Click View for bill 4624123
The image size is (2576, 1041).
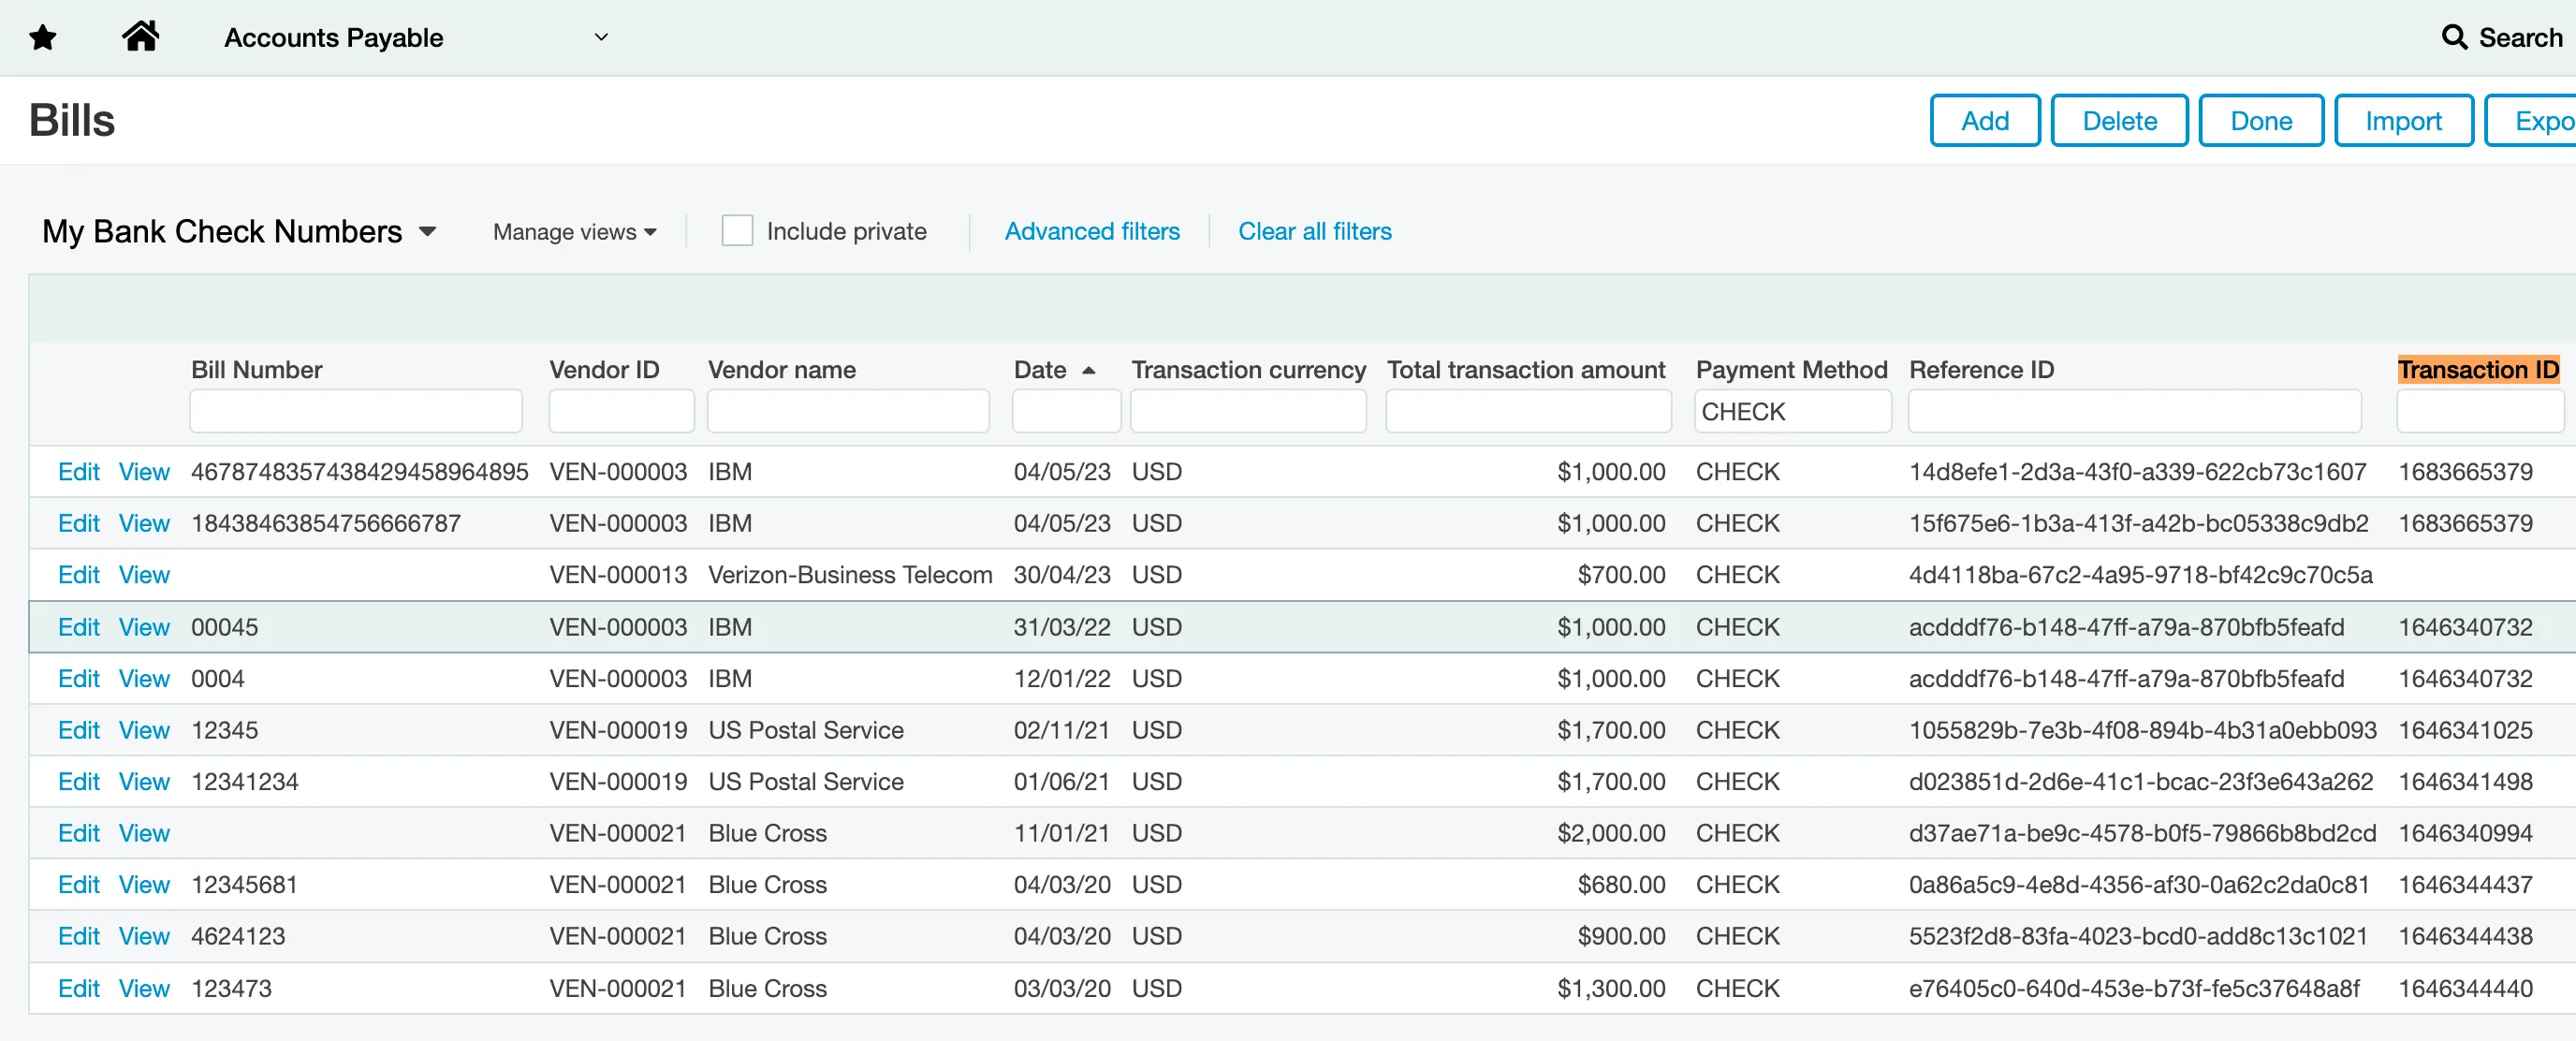pyautogui.click(x=144, y=936)
